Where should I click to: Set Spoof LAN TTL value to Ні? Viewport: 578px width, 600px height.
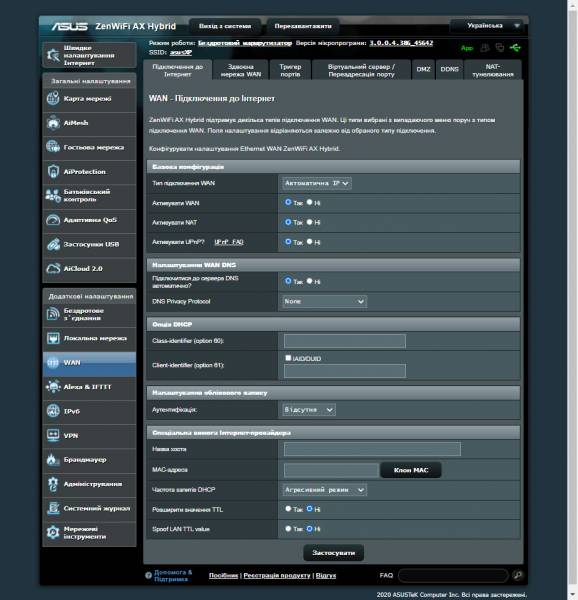point(309,529)
